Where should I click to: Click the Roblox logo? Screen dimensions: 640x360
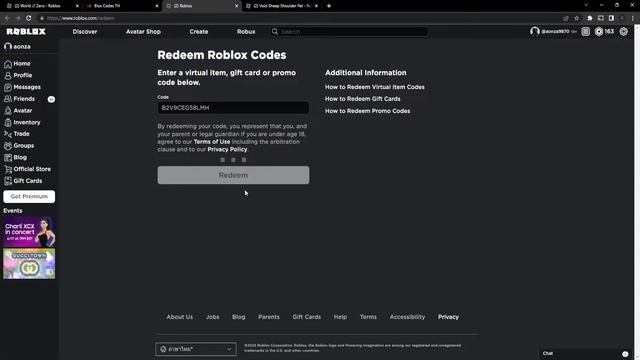click(26, 31)
